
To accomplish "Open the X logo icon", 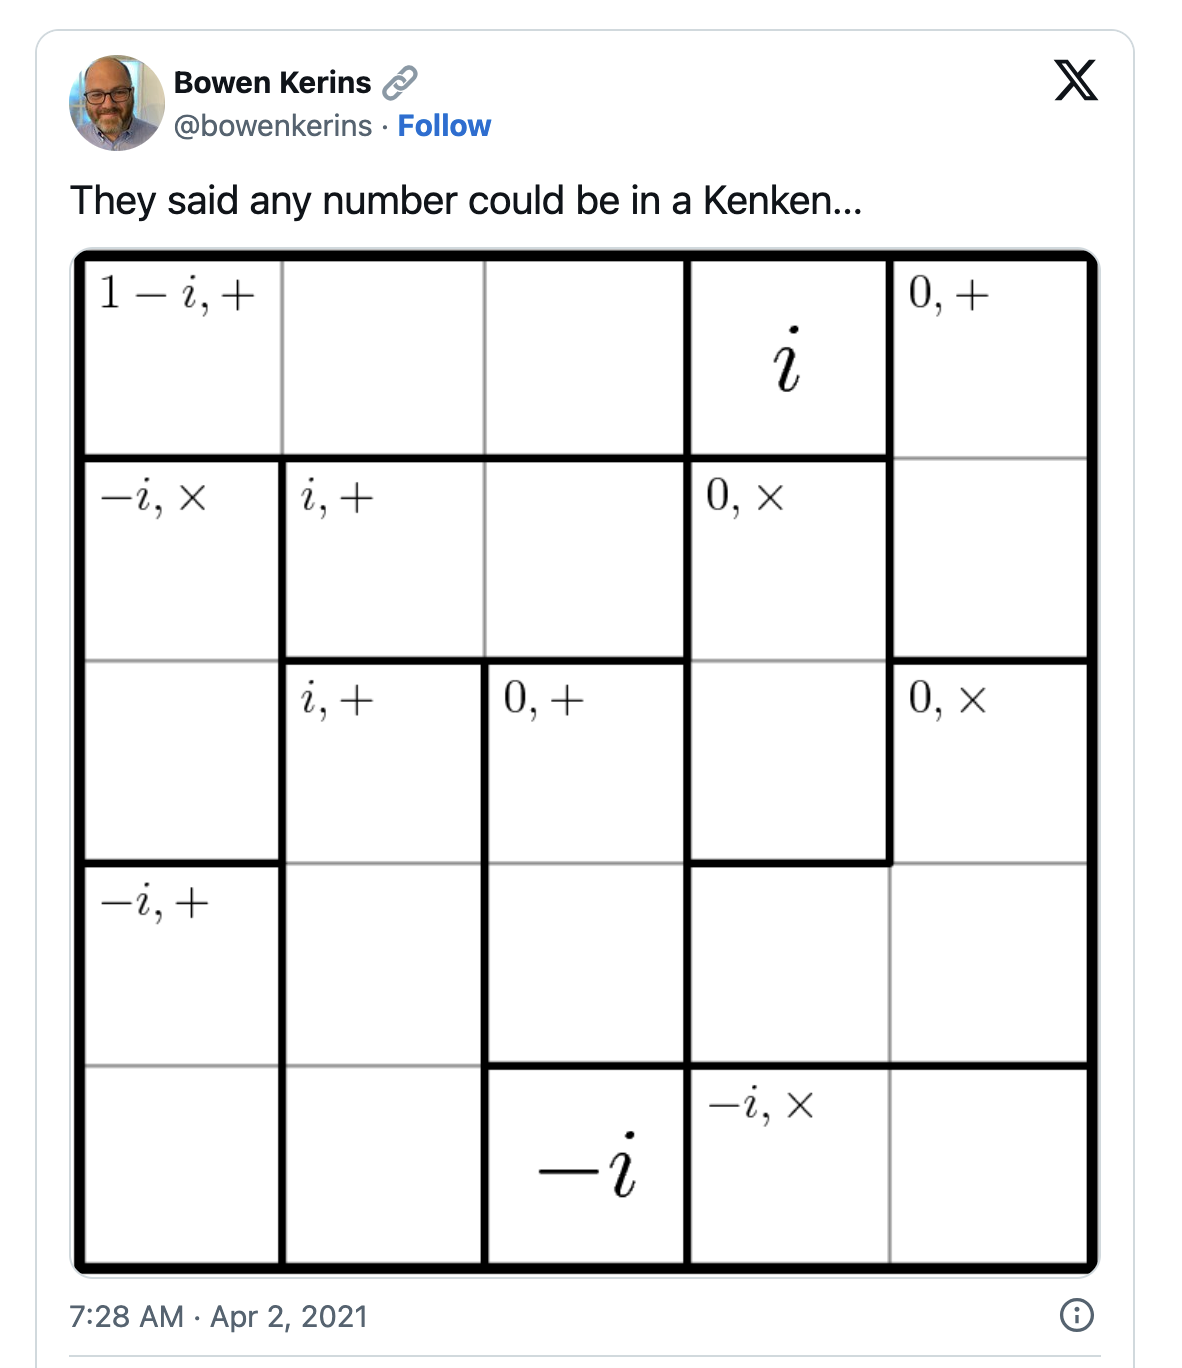I will [x=1076, y=80].
